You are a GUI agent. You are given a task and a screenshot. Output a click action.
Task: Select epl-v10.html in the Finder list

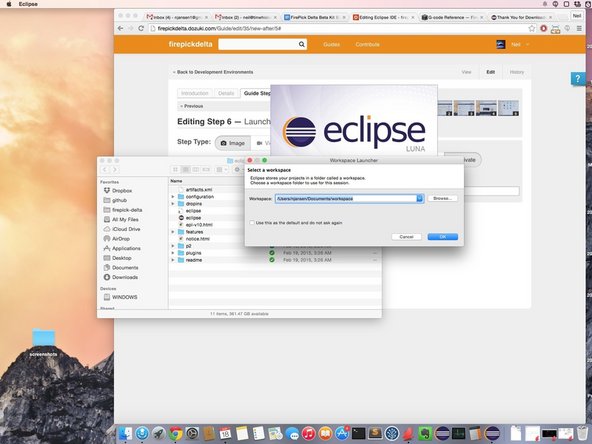(199, 225)
